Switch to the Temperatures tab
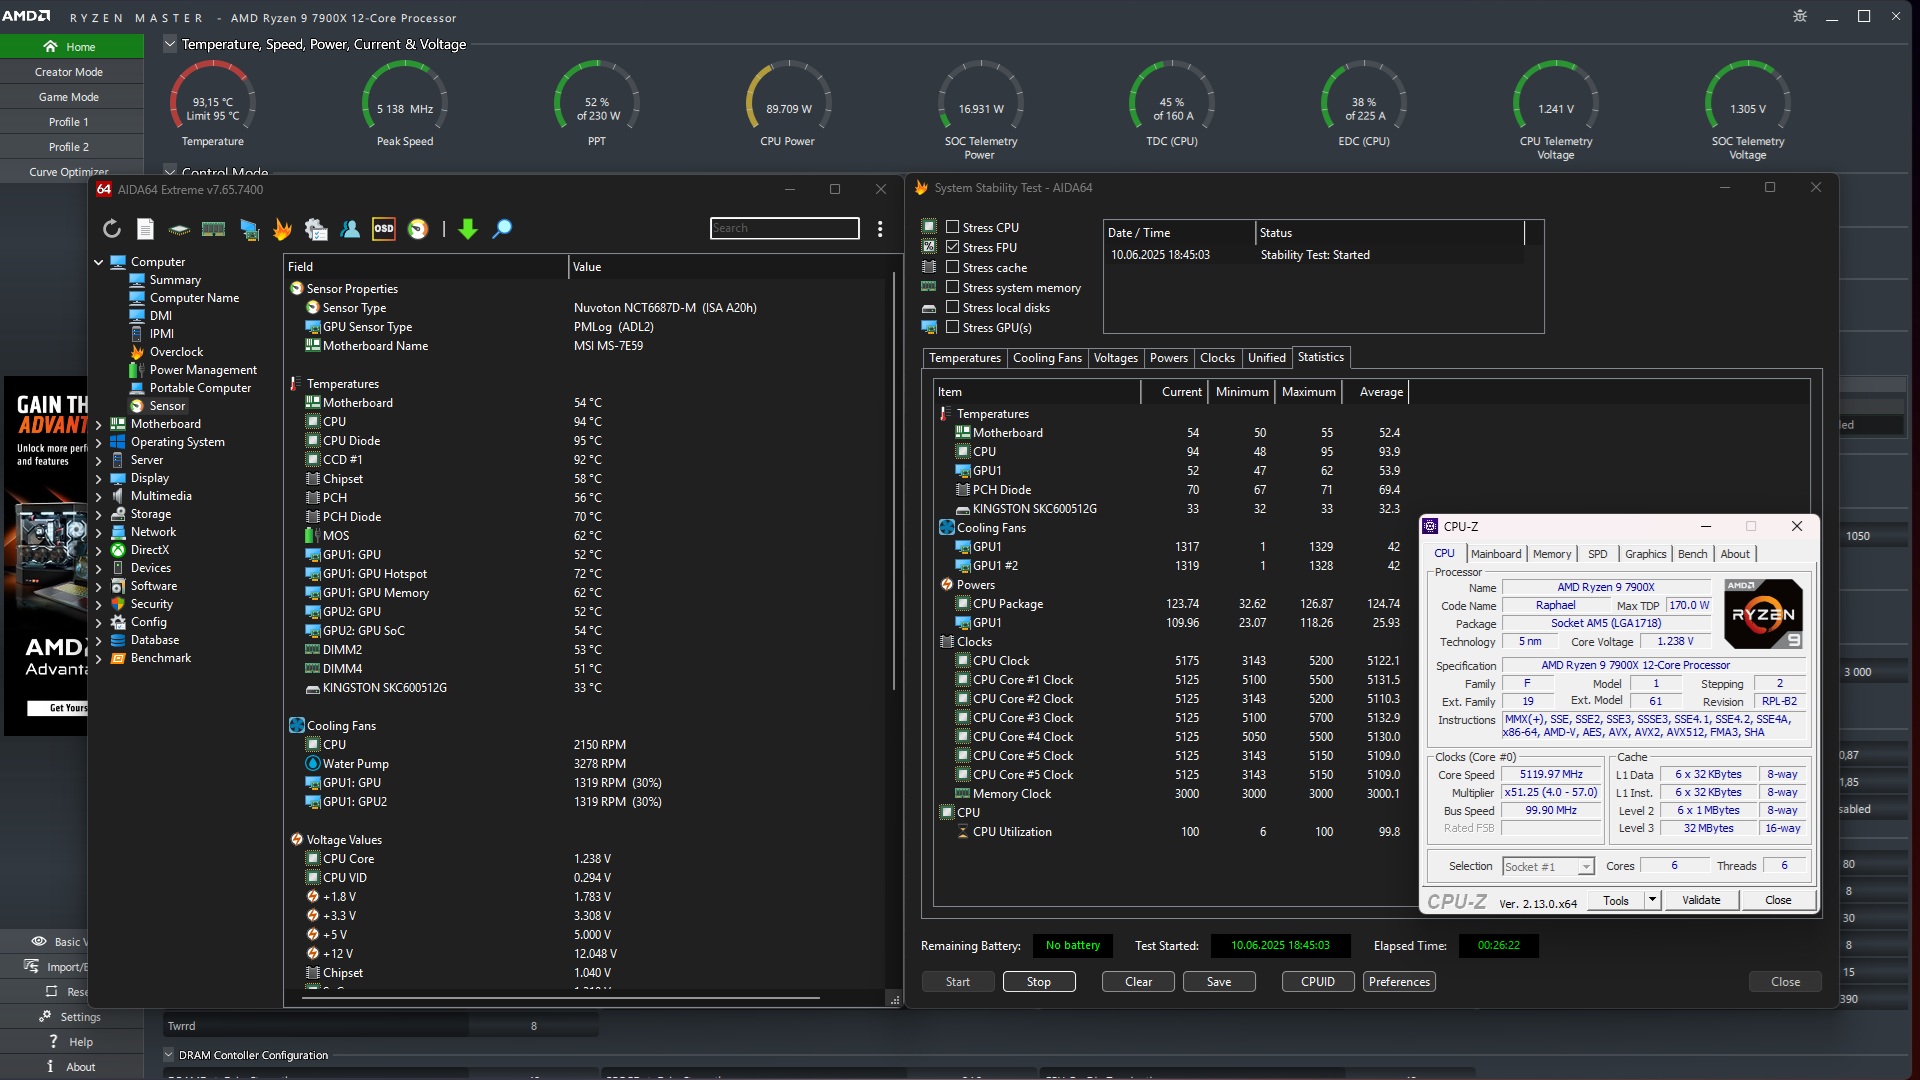Viewport: 1920px width, 1080px height. (964, 358)
